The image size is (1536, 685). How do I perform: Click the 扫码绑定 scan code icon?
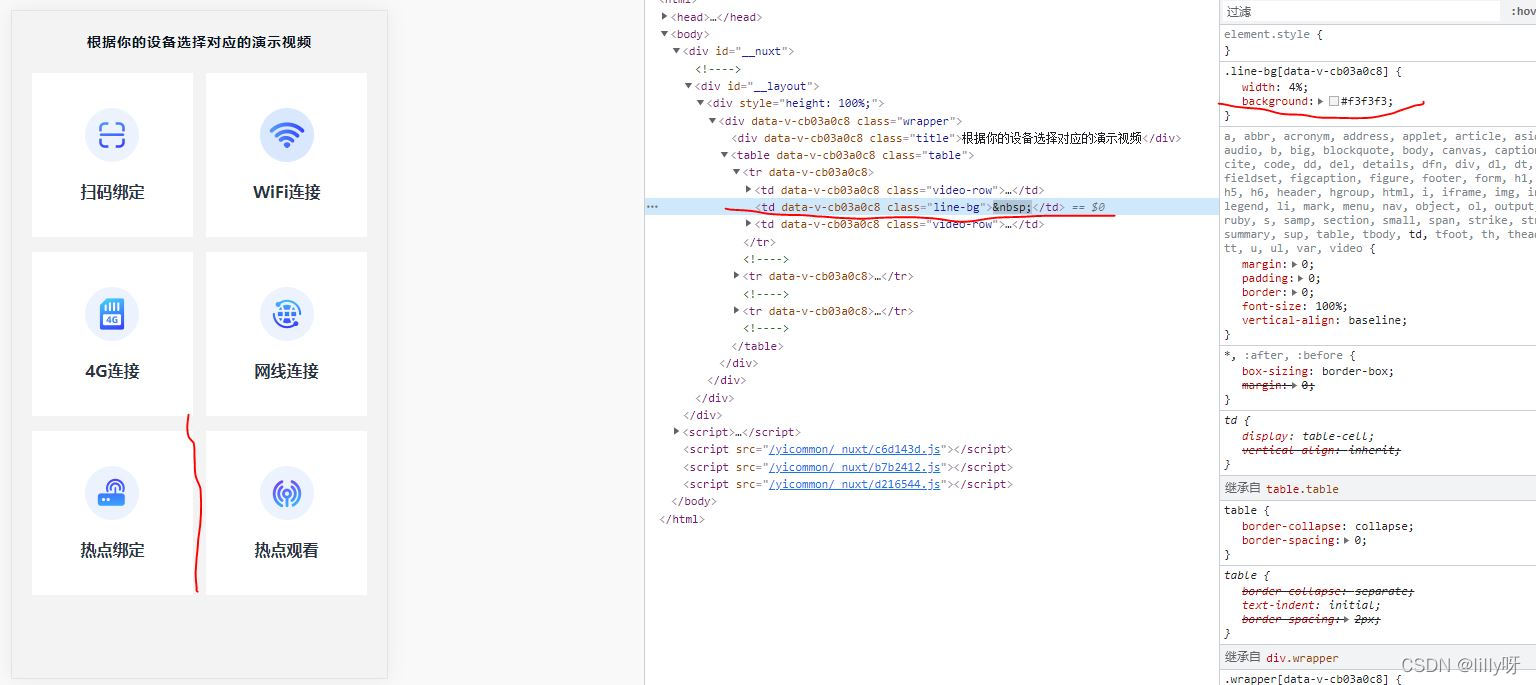(112, 134)
